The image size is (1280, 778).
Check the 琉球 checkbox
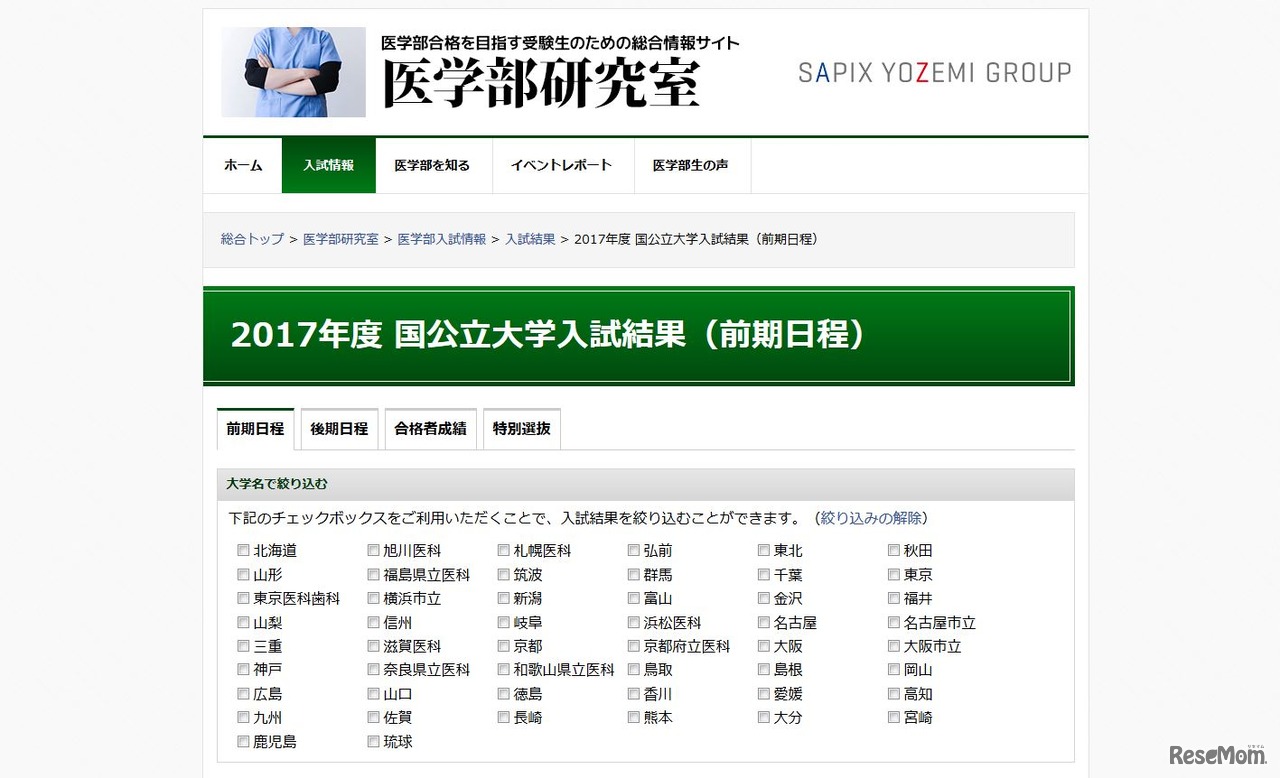[x=373, y=742]
